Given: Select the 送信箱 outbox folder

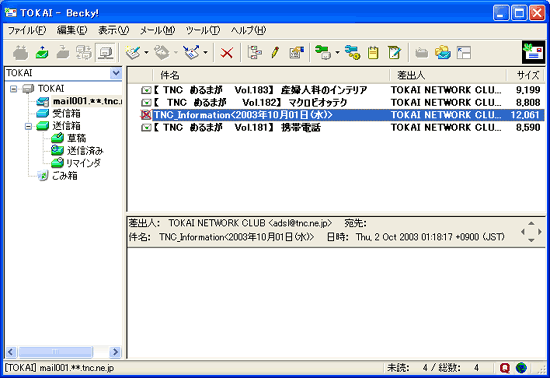Looking at the screenshot, I should 66,126.
